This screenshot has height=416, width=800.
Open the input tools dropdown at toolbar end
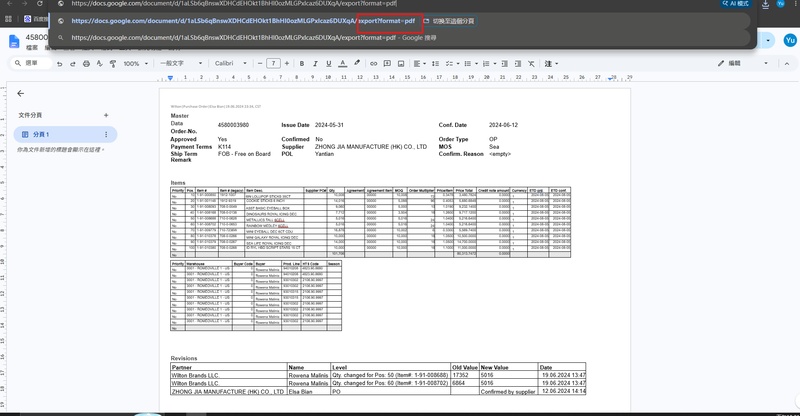551,63
